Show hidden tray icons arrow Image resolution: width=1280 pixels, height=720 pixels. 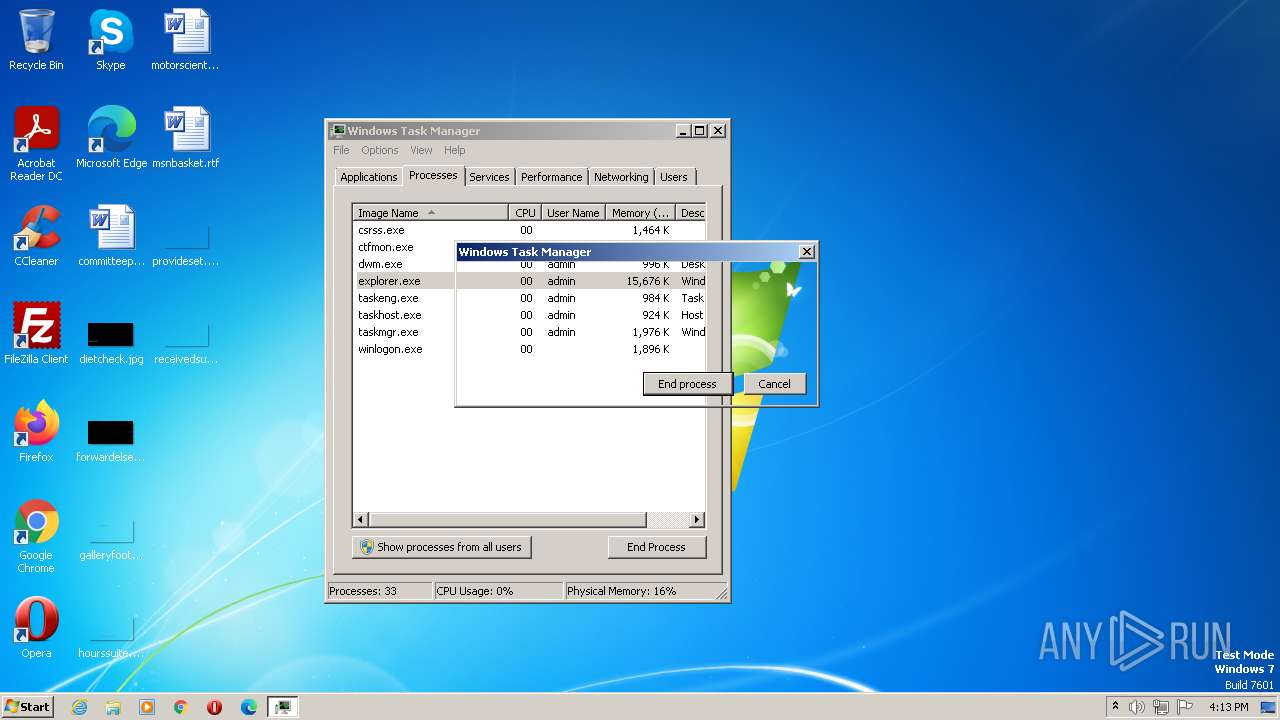[1115, 707]
